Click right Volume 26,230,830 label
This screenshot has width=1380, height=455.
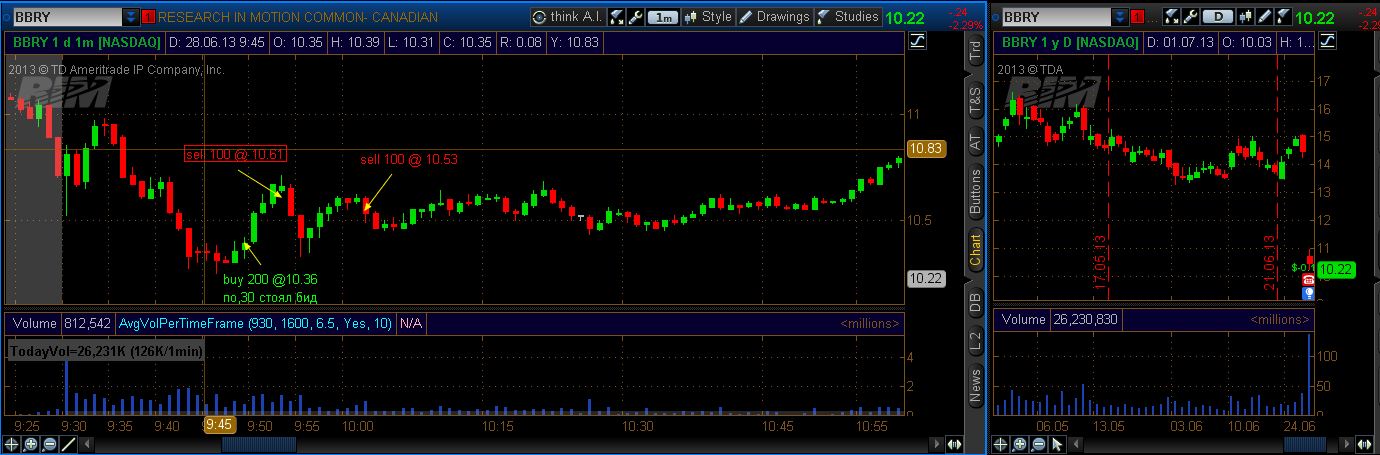click(x=1059, y=319)
